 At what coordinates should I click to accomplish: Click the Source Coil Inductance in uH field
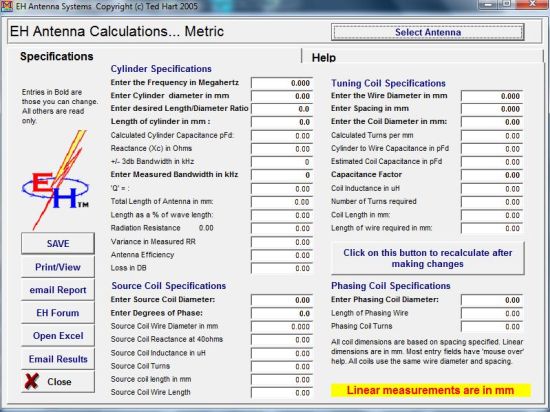coord(282,353)
